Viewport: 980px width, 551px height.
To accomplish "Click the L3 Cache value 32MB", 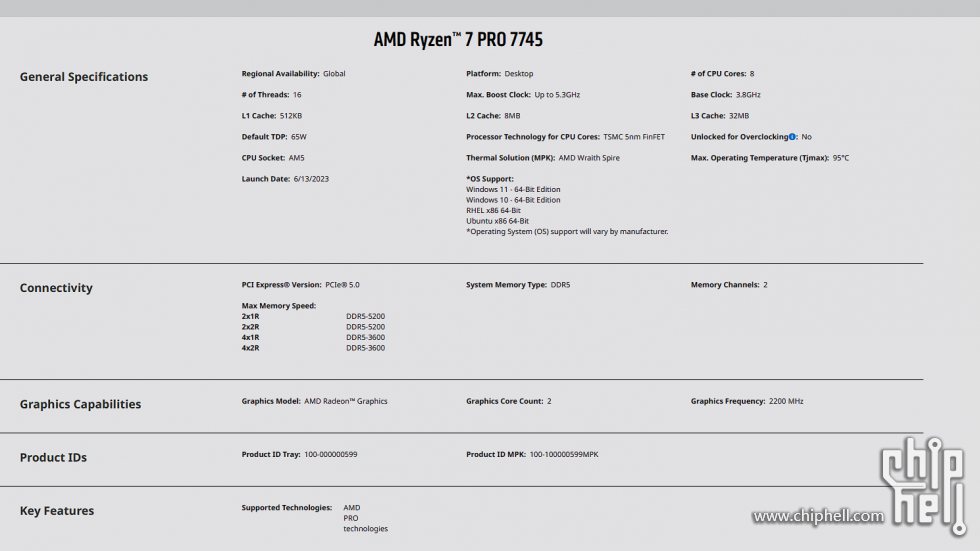I will pos(739,116).
